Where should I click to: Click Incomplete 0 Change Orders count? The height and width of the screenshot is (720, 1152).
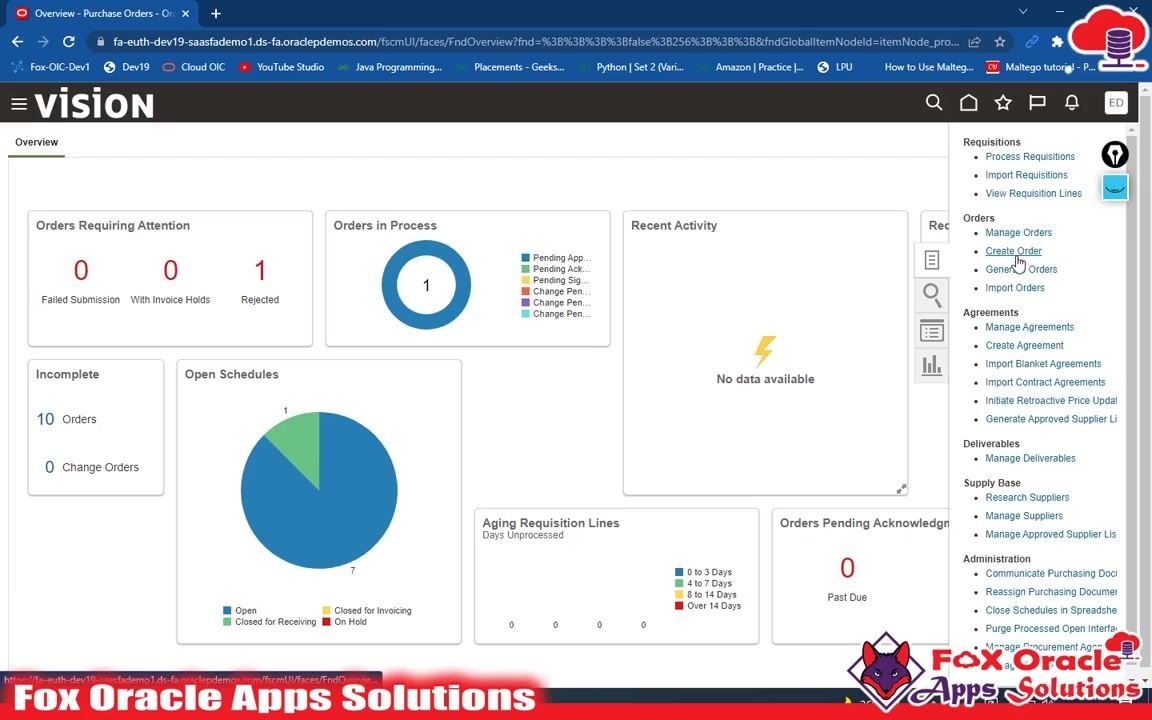point(49,467)
